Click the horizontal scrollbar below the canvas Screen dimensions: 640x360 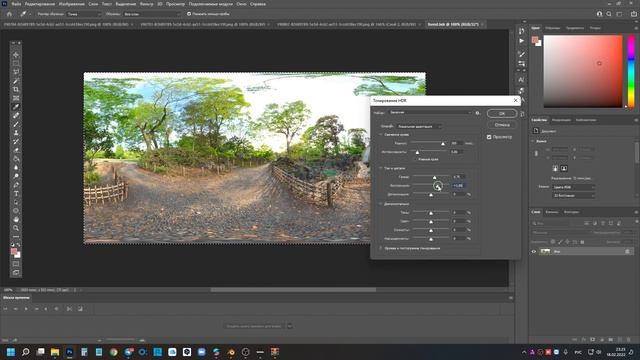tap(293, 290)
